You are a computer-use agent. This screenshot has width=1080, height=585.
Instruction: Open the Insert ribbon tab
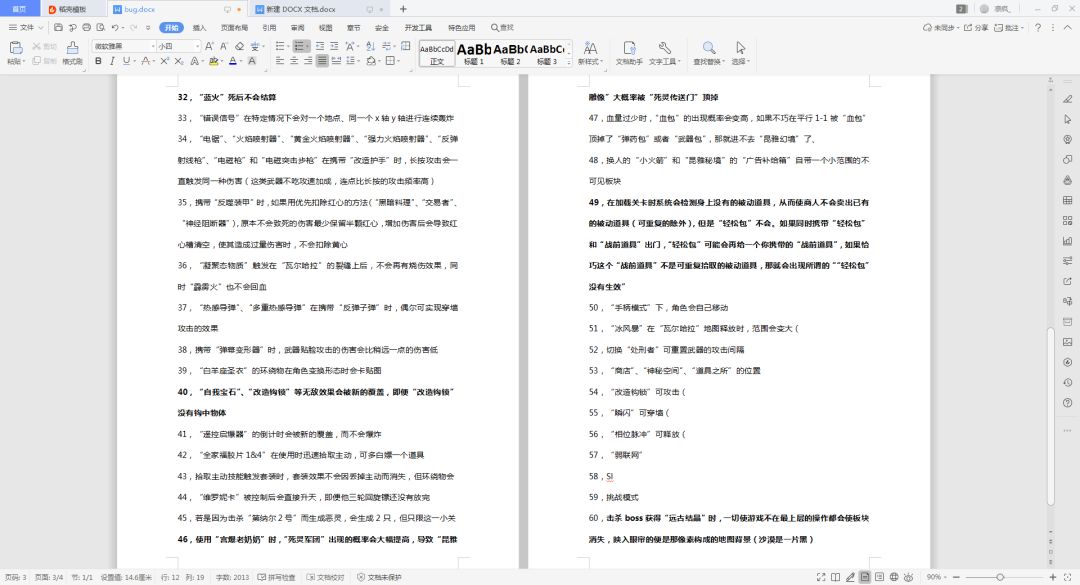[199, 28]
